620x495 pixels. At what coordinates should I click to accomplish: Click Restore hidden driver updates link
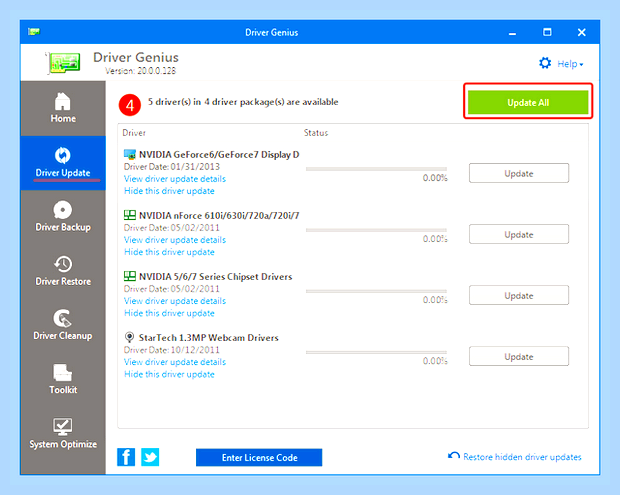coord(522,457)
